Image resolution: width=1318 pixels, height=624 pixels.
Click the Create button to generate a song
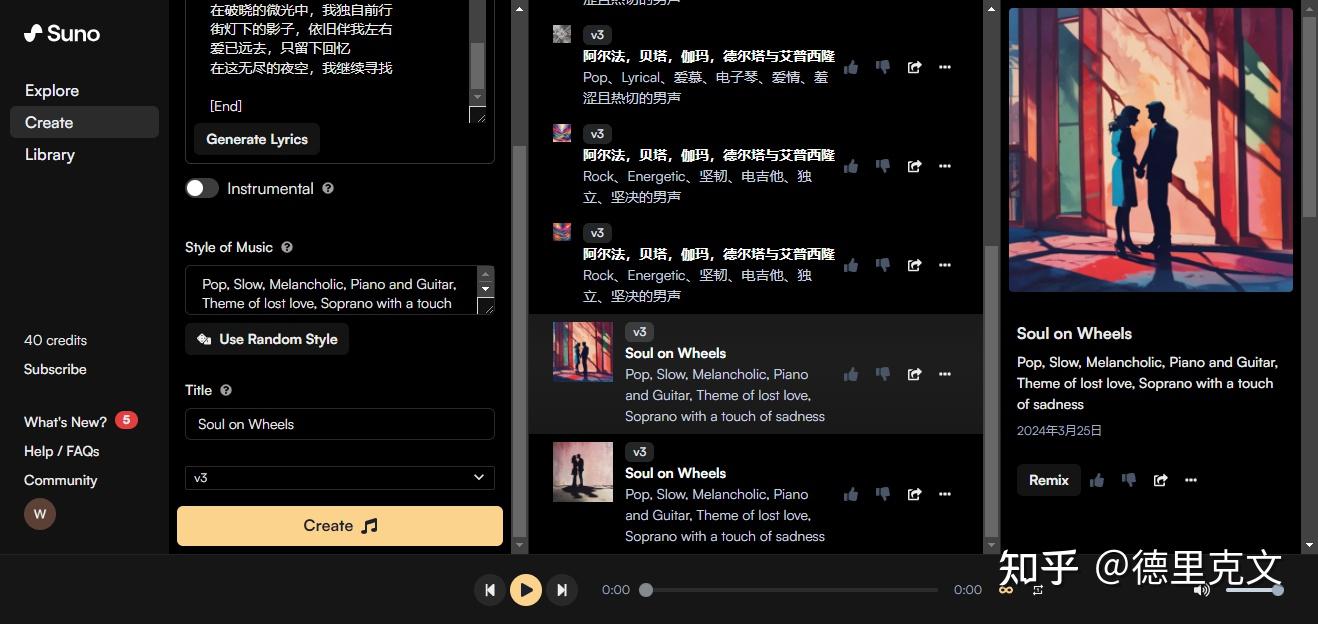pos(339,525)
